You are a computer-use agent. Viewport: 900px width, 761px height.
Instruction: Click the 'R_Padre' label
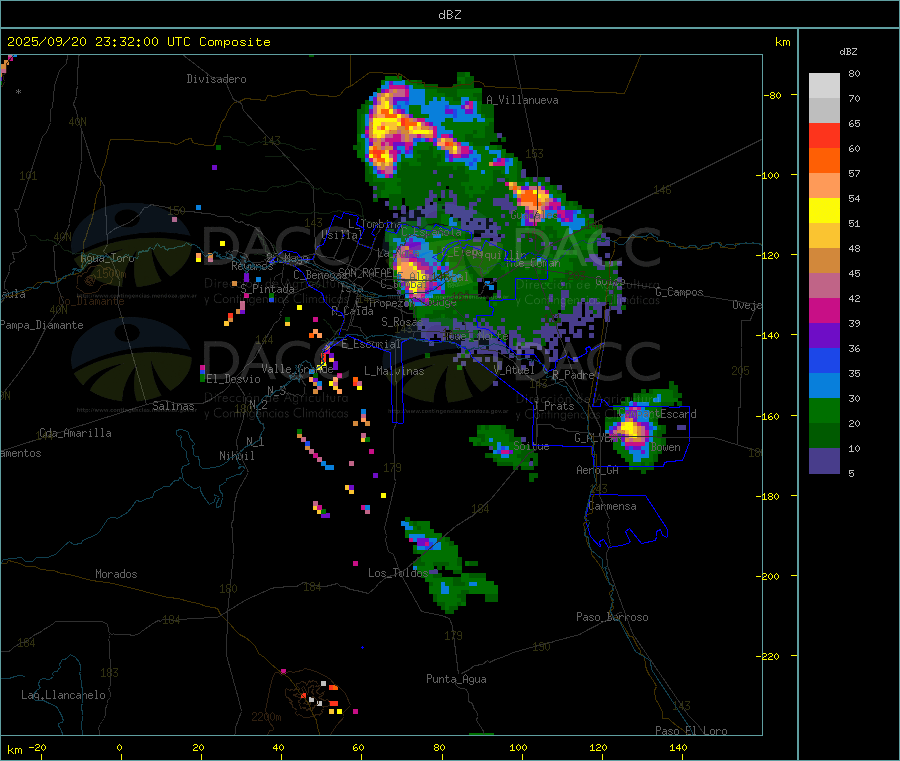(573, 375)
